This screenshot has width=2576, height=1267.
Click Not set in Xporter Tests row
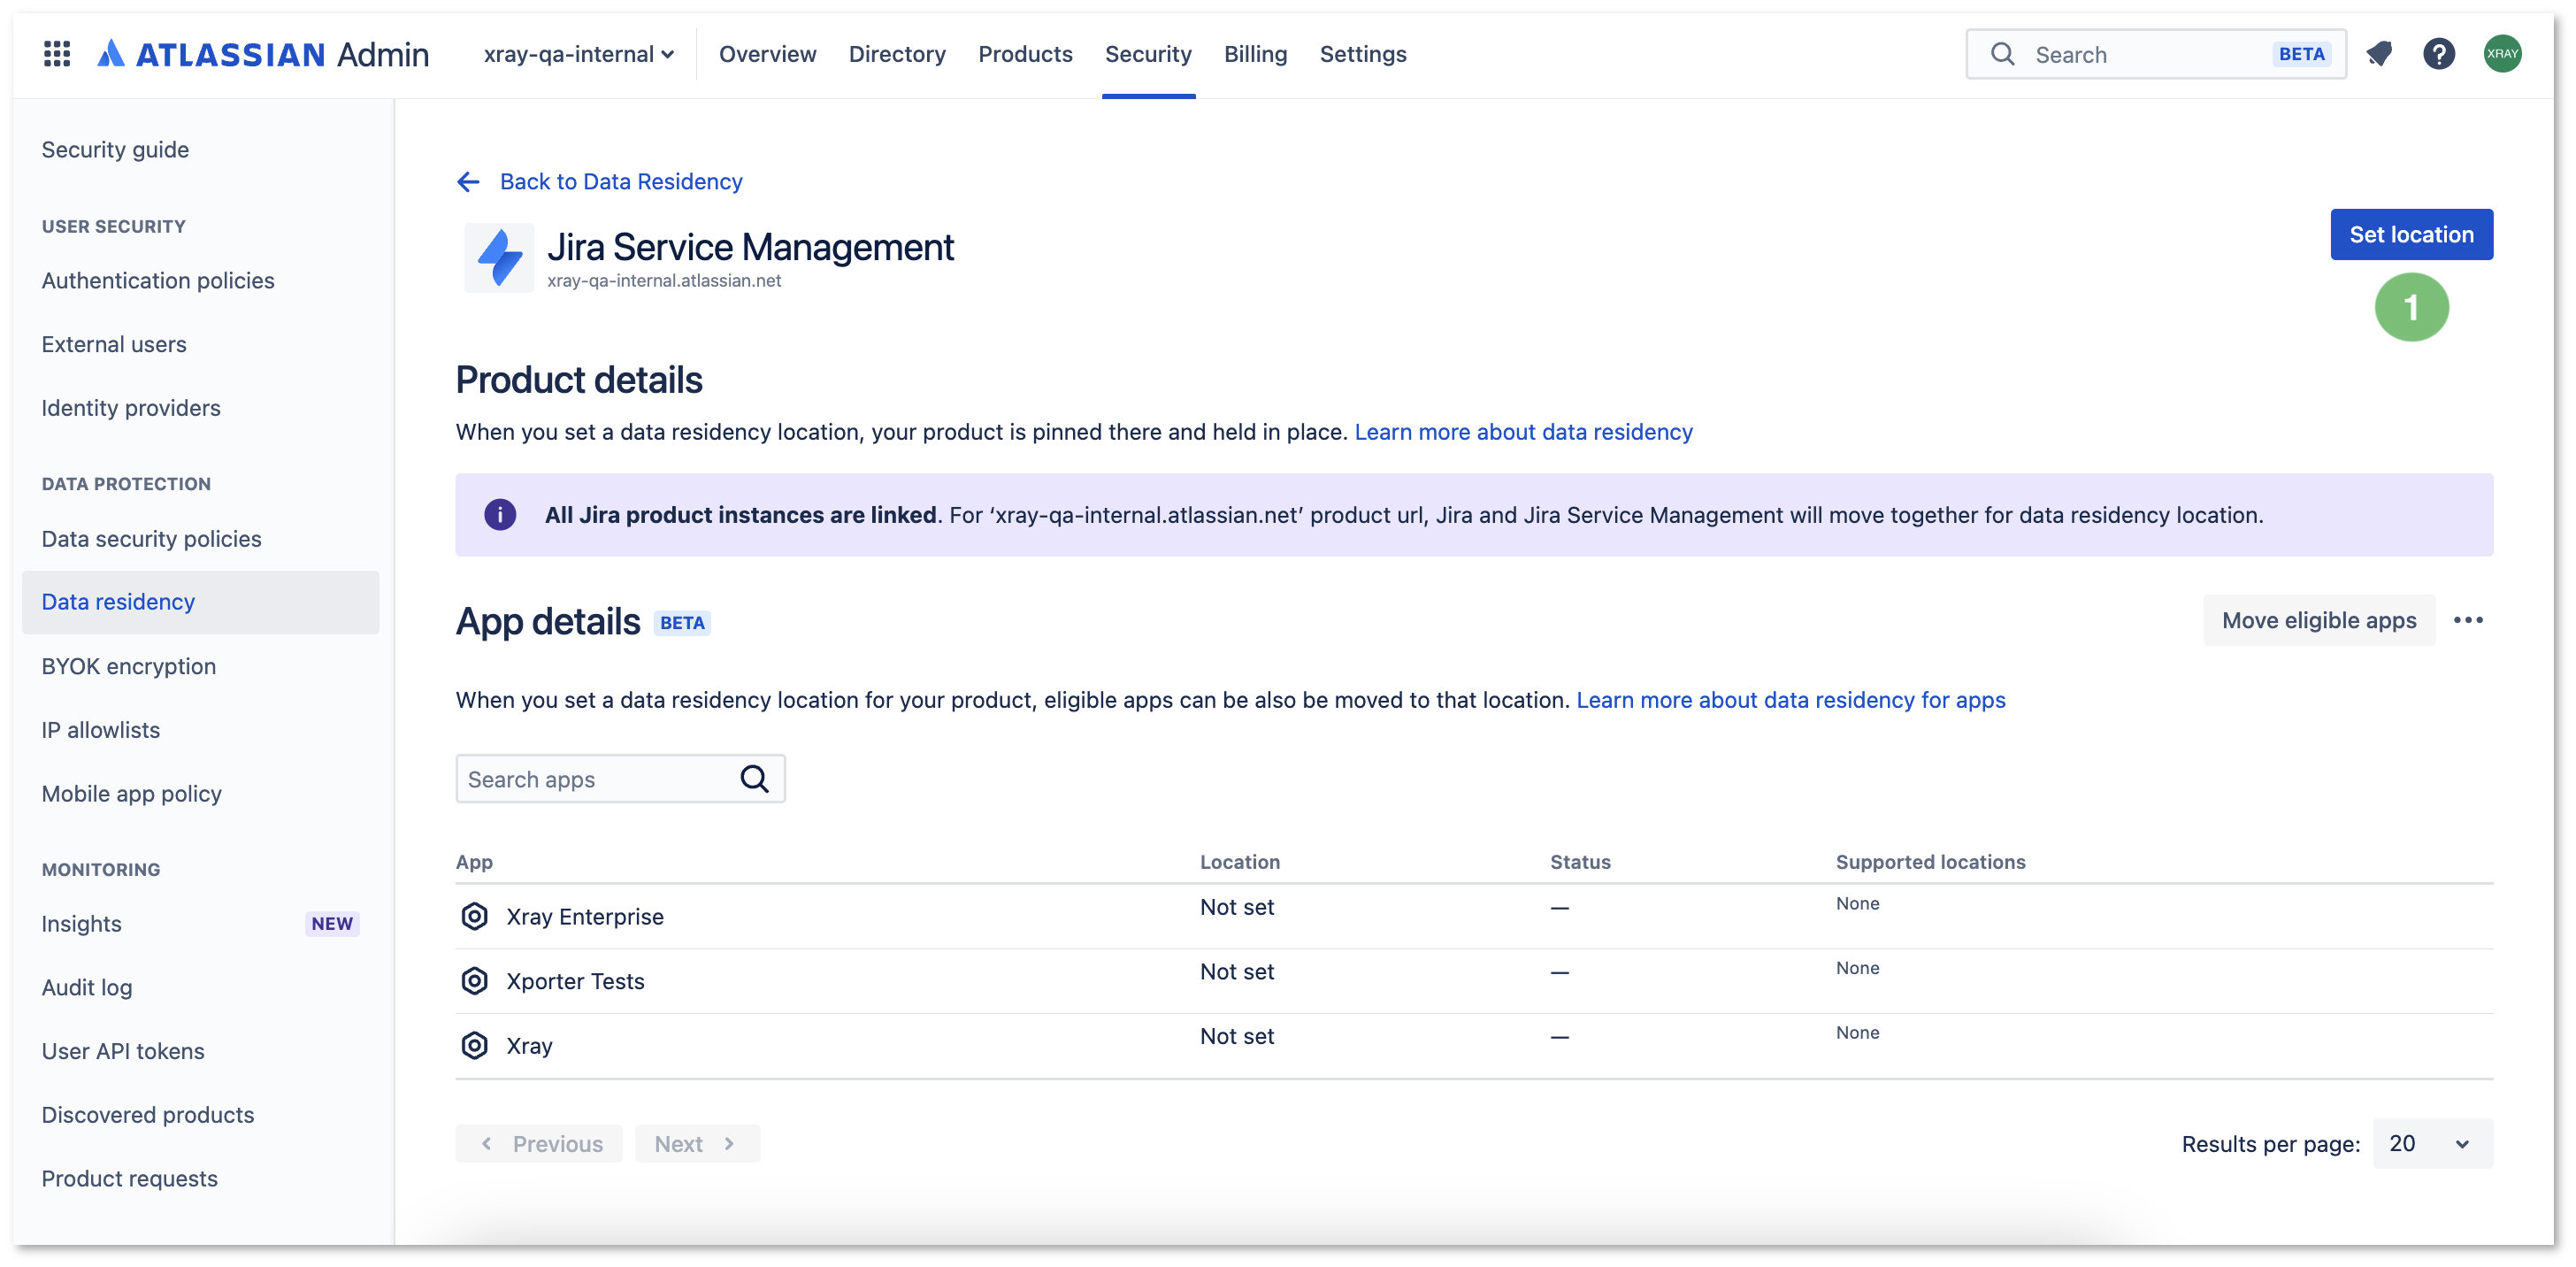coord(1237,972)
